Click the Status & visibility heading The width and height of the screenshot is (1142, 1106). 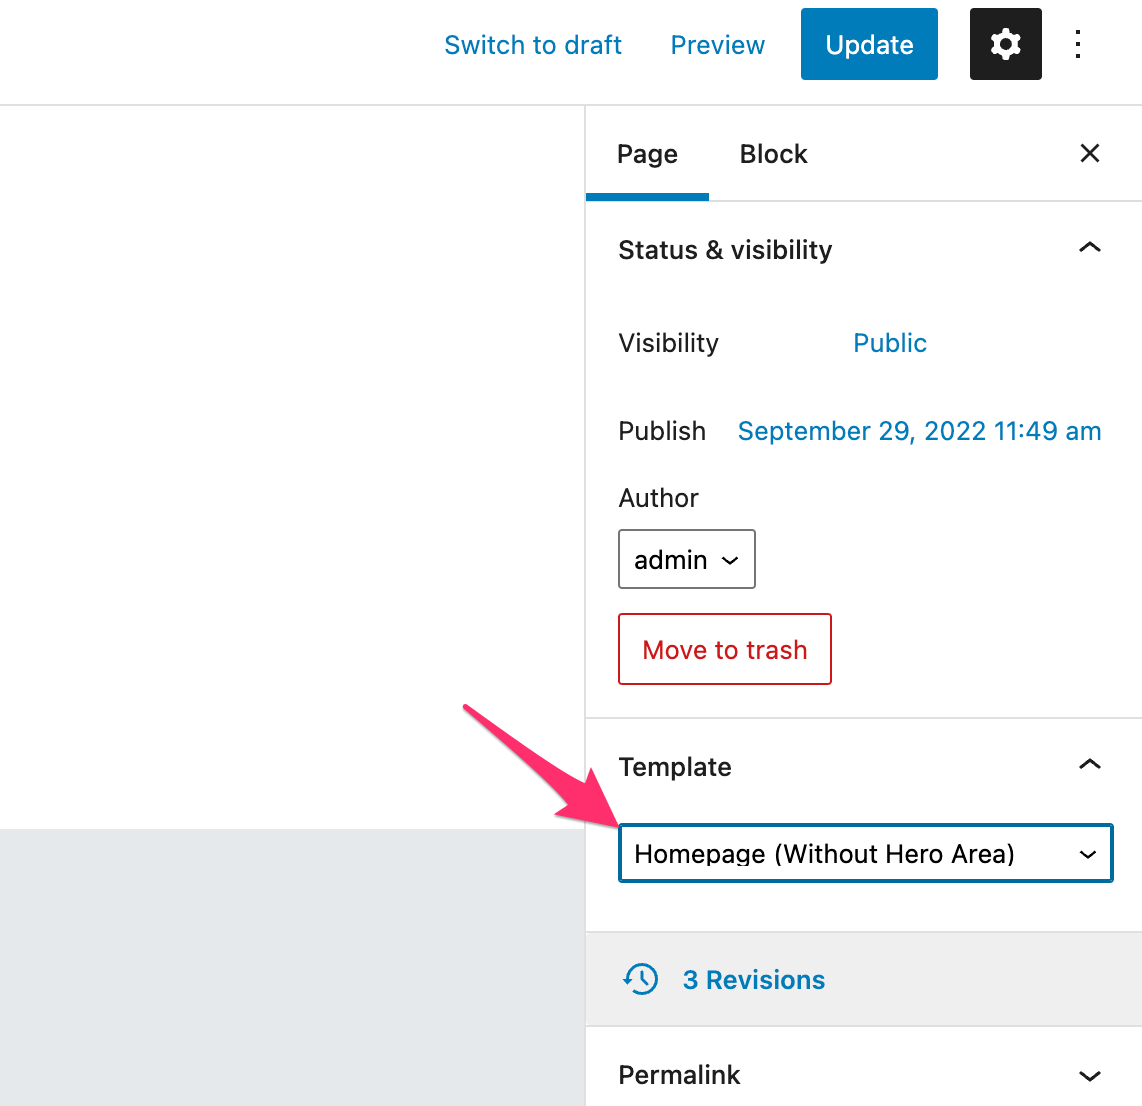tap(725, 250)
